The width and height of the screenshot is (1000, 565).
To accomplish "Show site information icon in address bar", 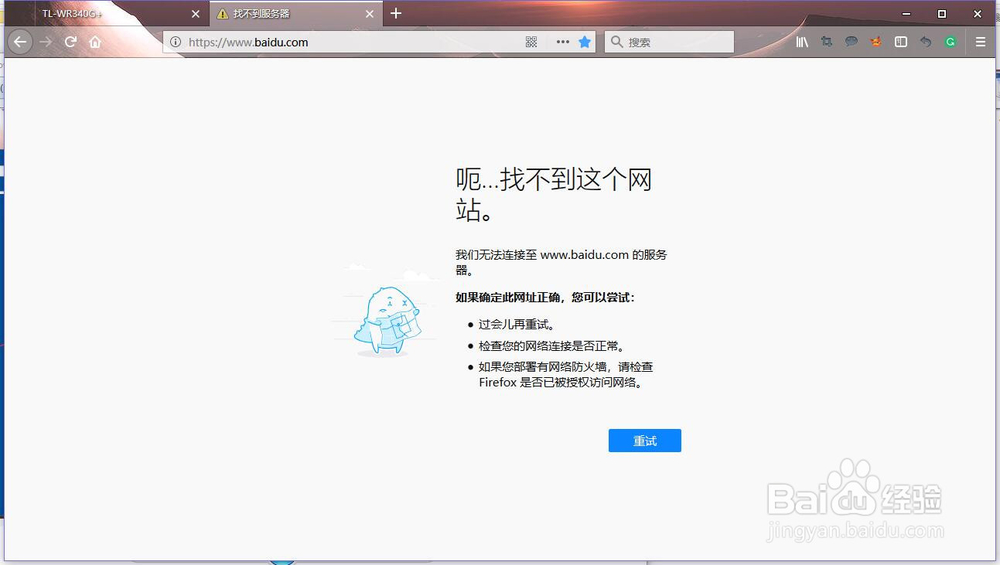I will click(175, 42).
